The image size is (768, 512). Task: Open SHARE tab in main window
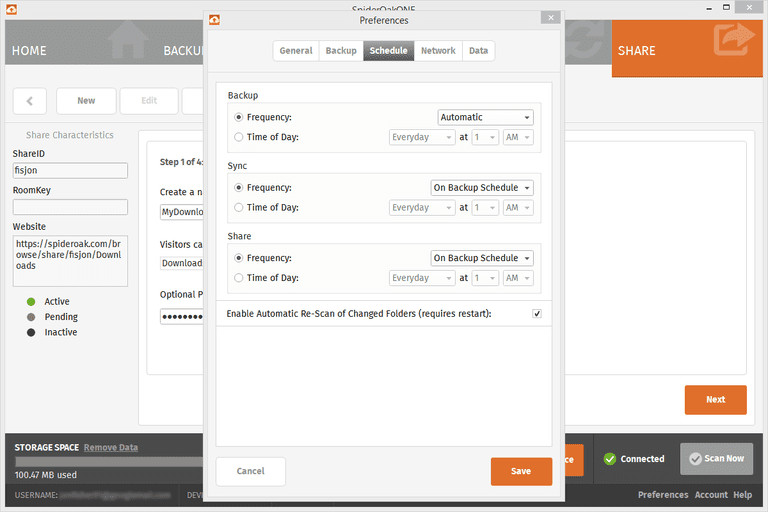[x=687, y=49]
